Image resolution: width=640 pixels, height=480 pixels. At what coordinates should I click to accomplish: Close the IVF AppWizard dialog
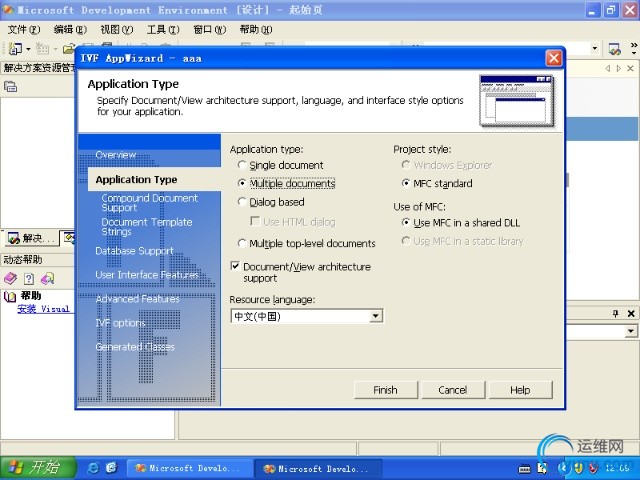pyautogui.click(x=553, y=58)
